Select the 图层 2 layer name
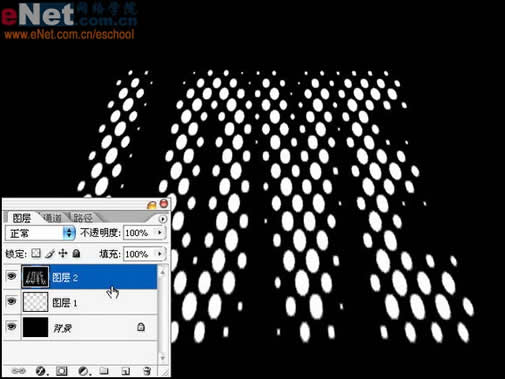Viewport: 505px width, 379px height. 65,277
